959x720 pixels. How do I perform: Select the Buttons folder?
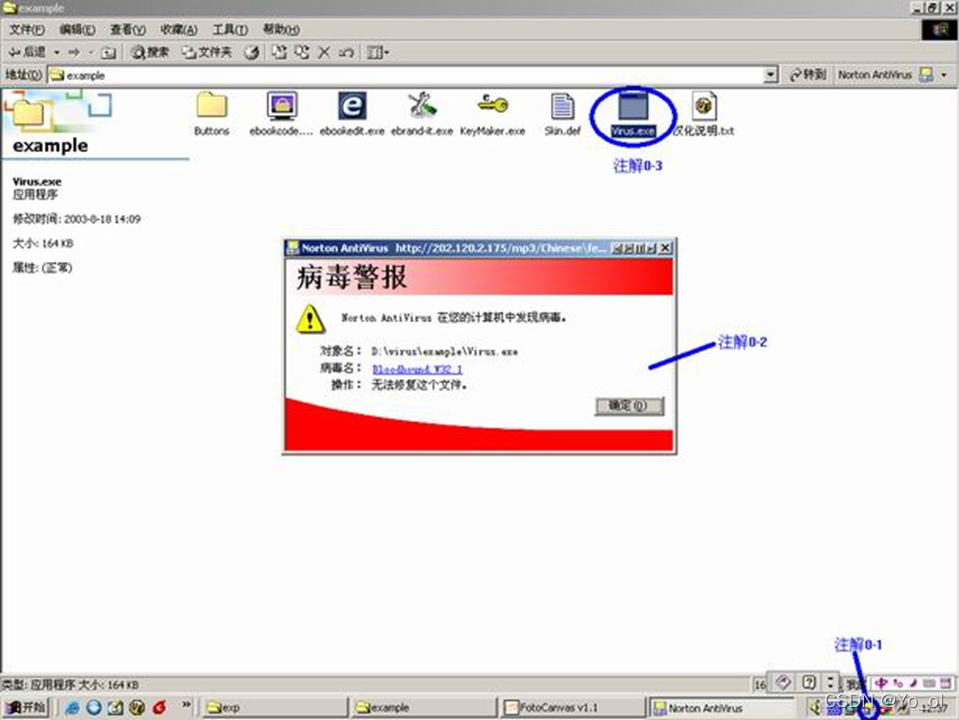click(x=212, y=114)
